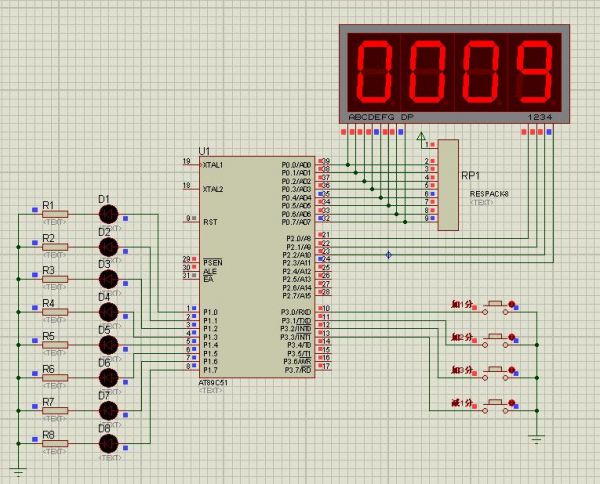Click the red actuator dot on 加1分 button
This screenshot has width=600, height=484.
(x=512, y=305)
